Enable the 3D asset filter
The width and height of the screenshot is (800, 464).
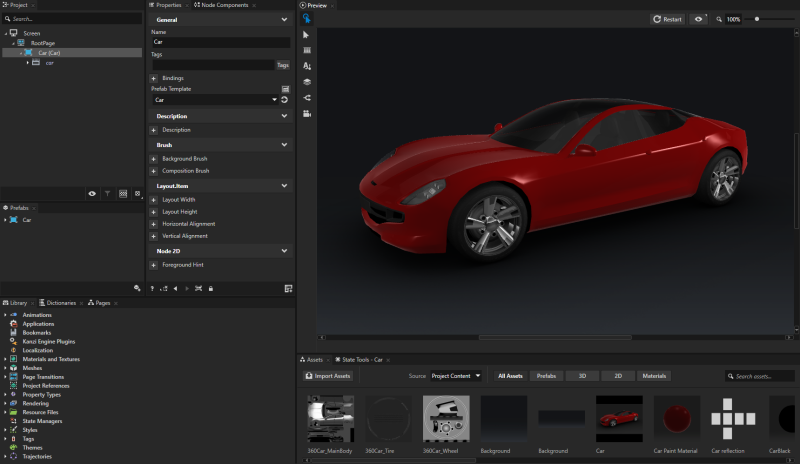point(580,376)
